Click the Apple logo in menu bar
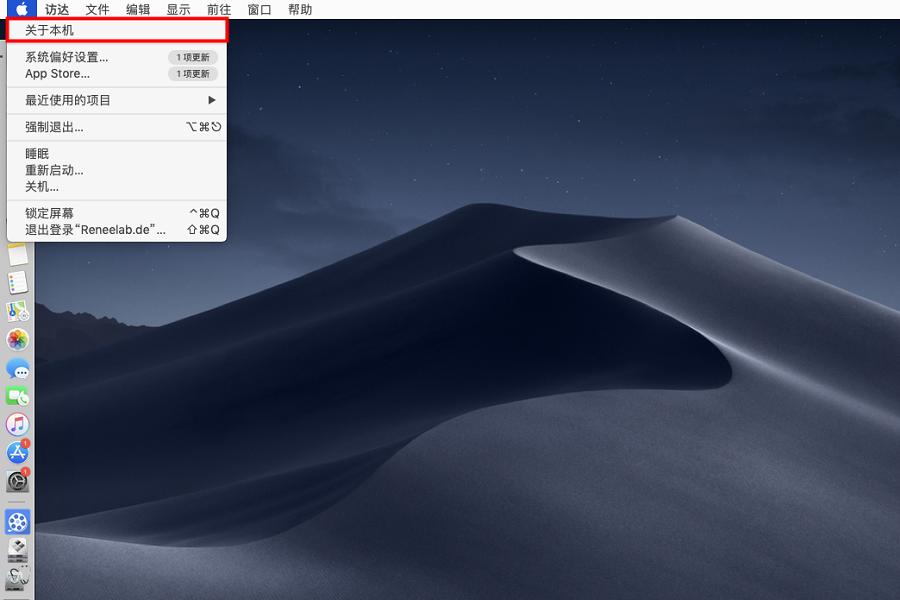This screenshot has height=600, width=900. point(21,9)
